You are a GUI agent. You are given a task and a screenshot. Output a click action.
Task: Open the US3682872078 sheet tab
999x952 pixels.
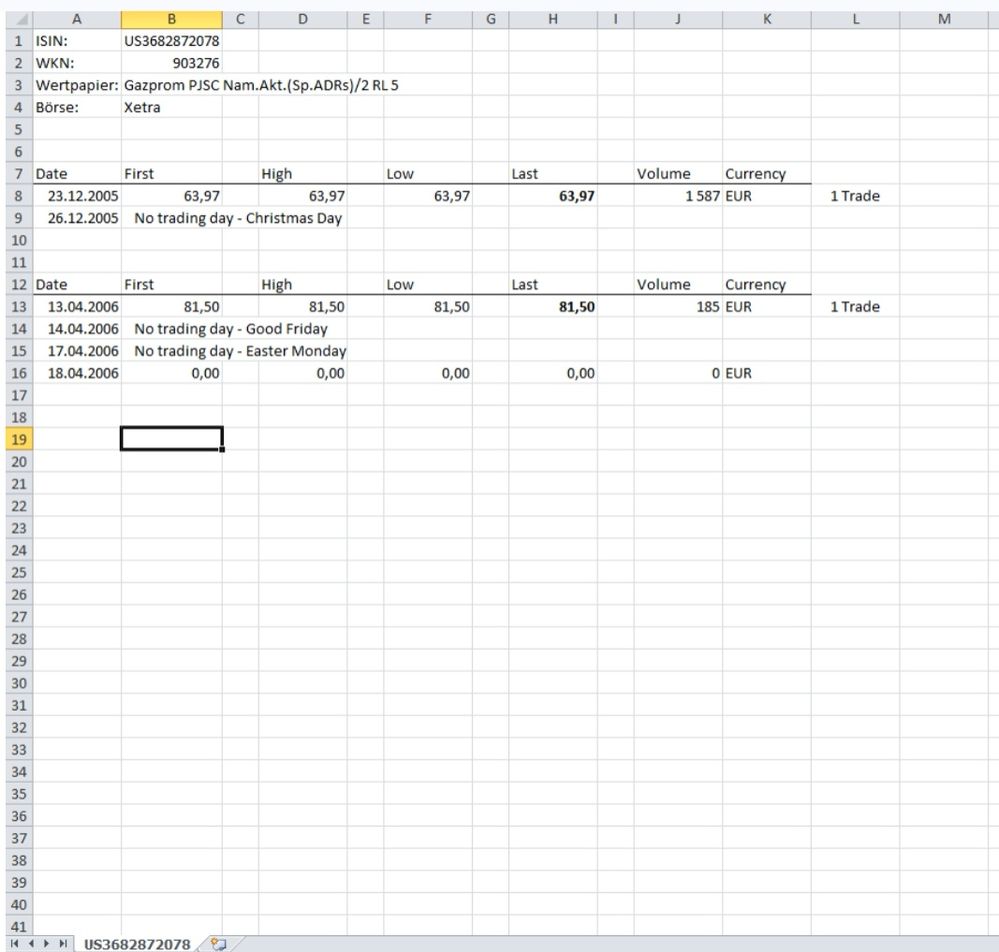point(136,944)
